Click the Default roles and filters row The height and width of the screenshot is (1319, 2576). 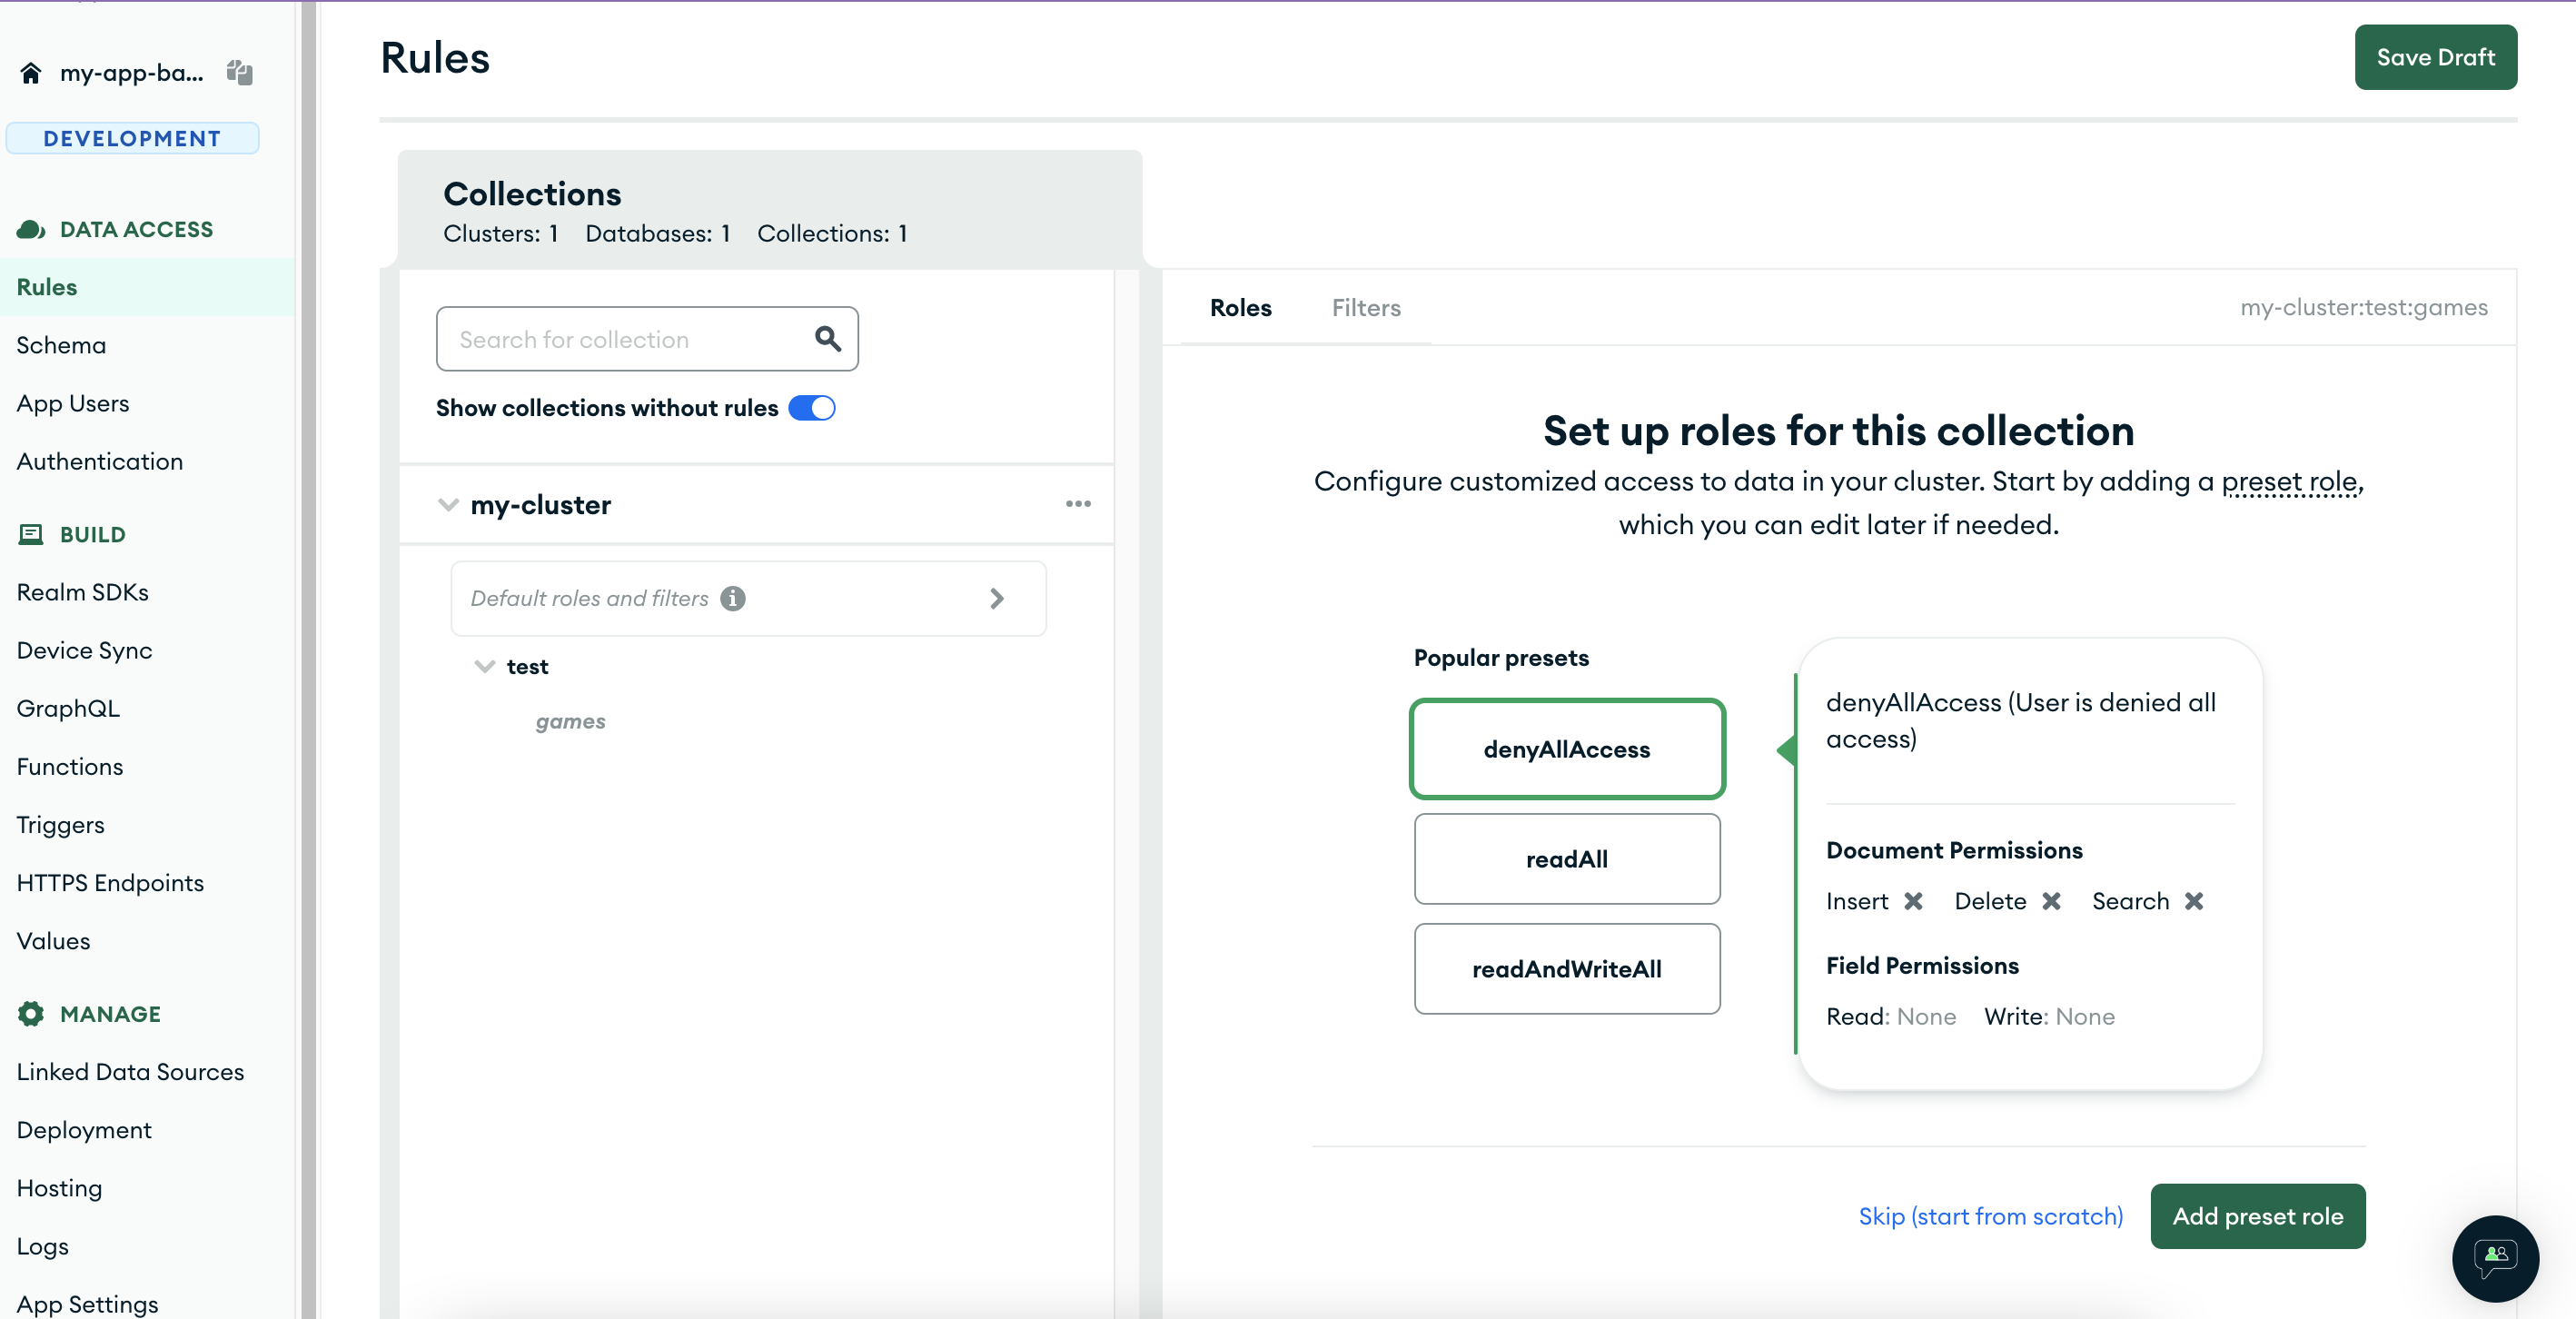(x=748, y=598)
